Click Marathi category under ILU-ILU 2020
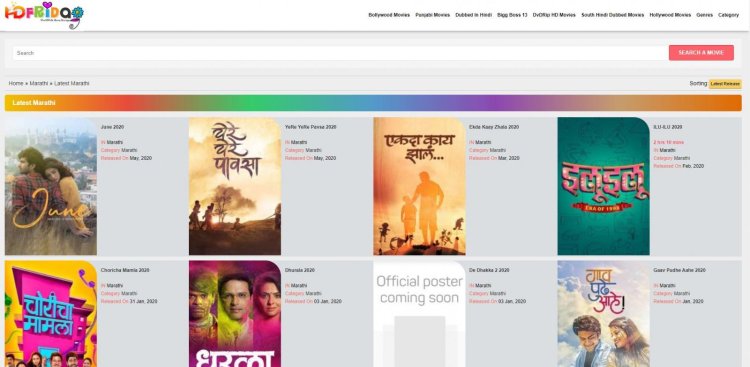 pos(682,158)
